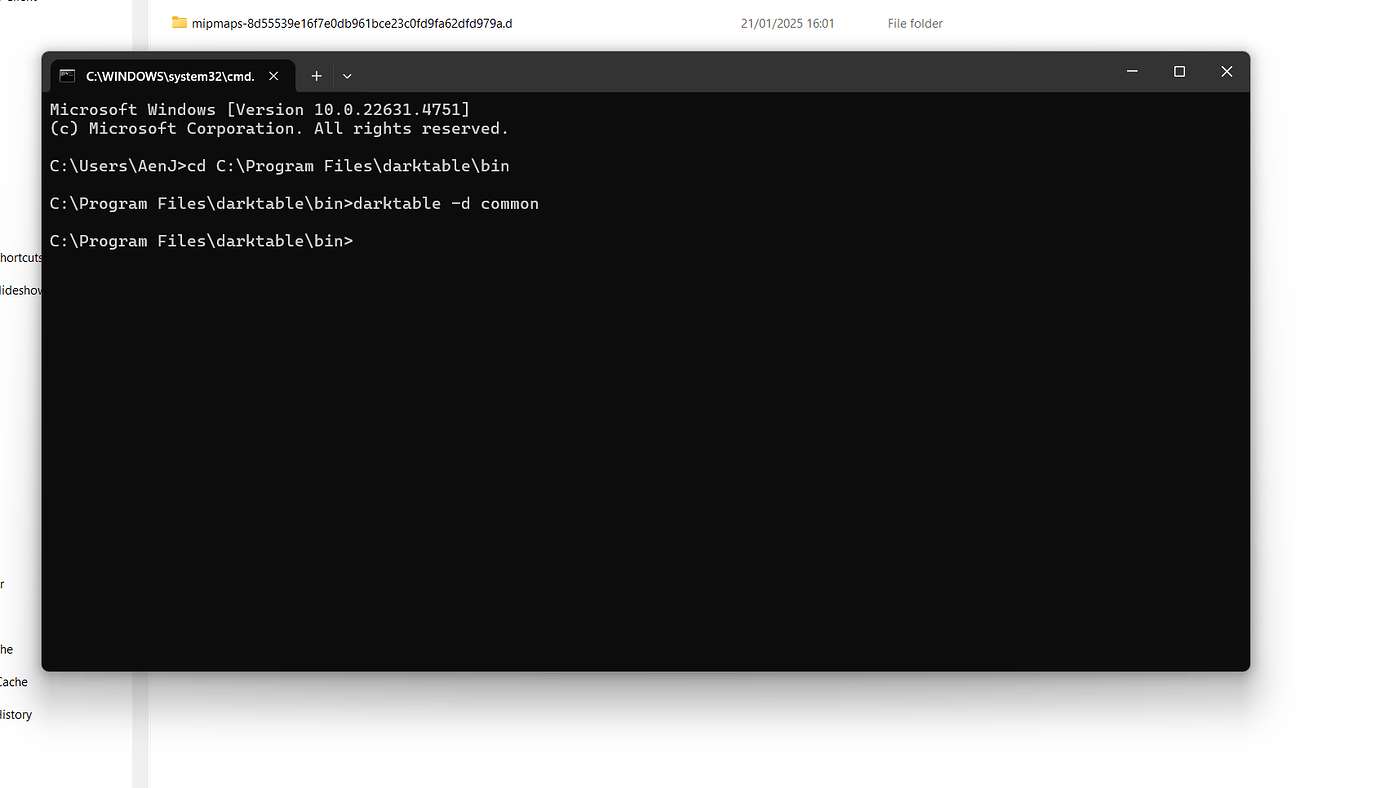Place cursor at the darktable\bin command prompt

coord(360,240)
